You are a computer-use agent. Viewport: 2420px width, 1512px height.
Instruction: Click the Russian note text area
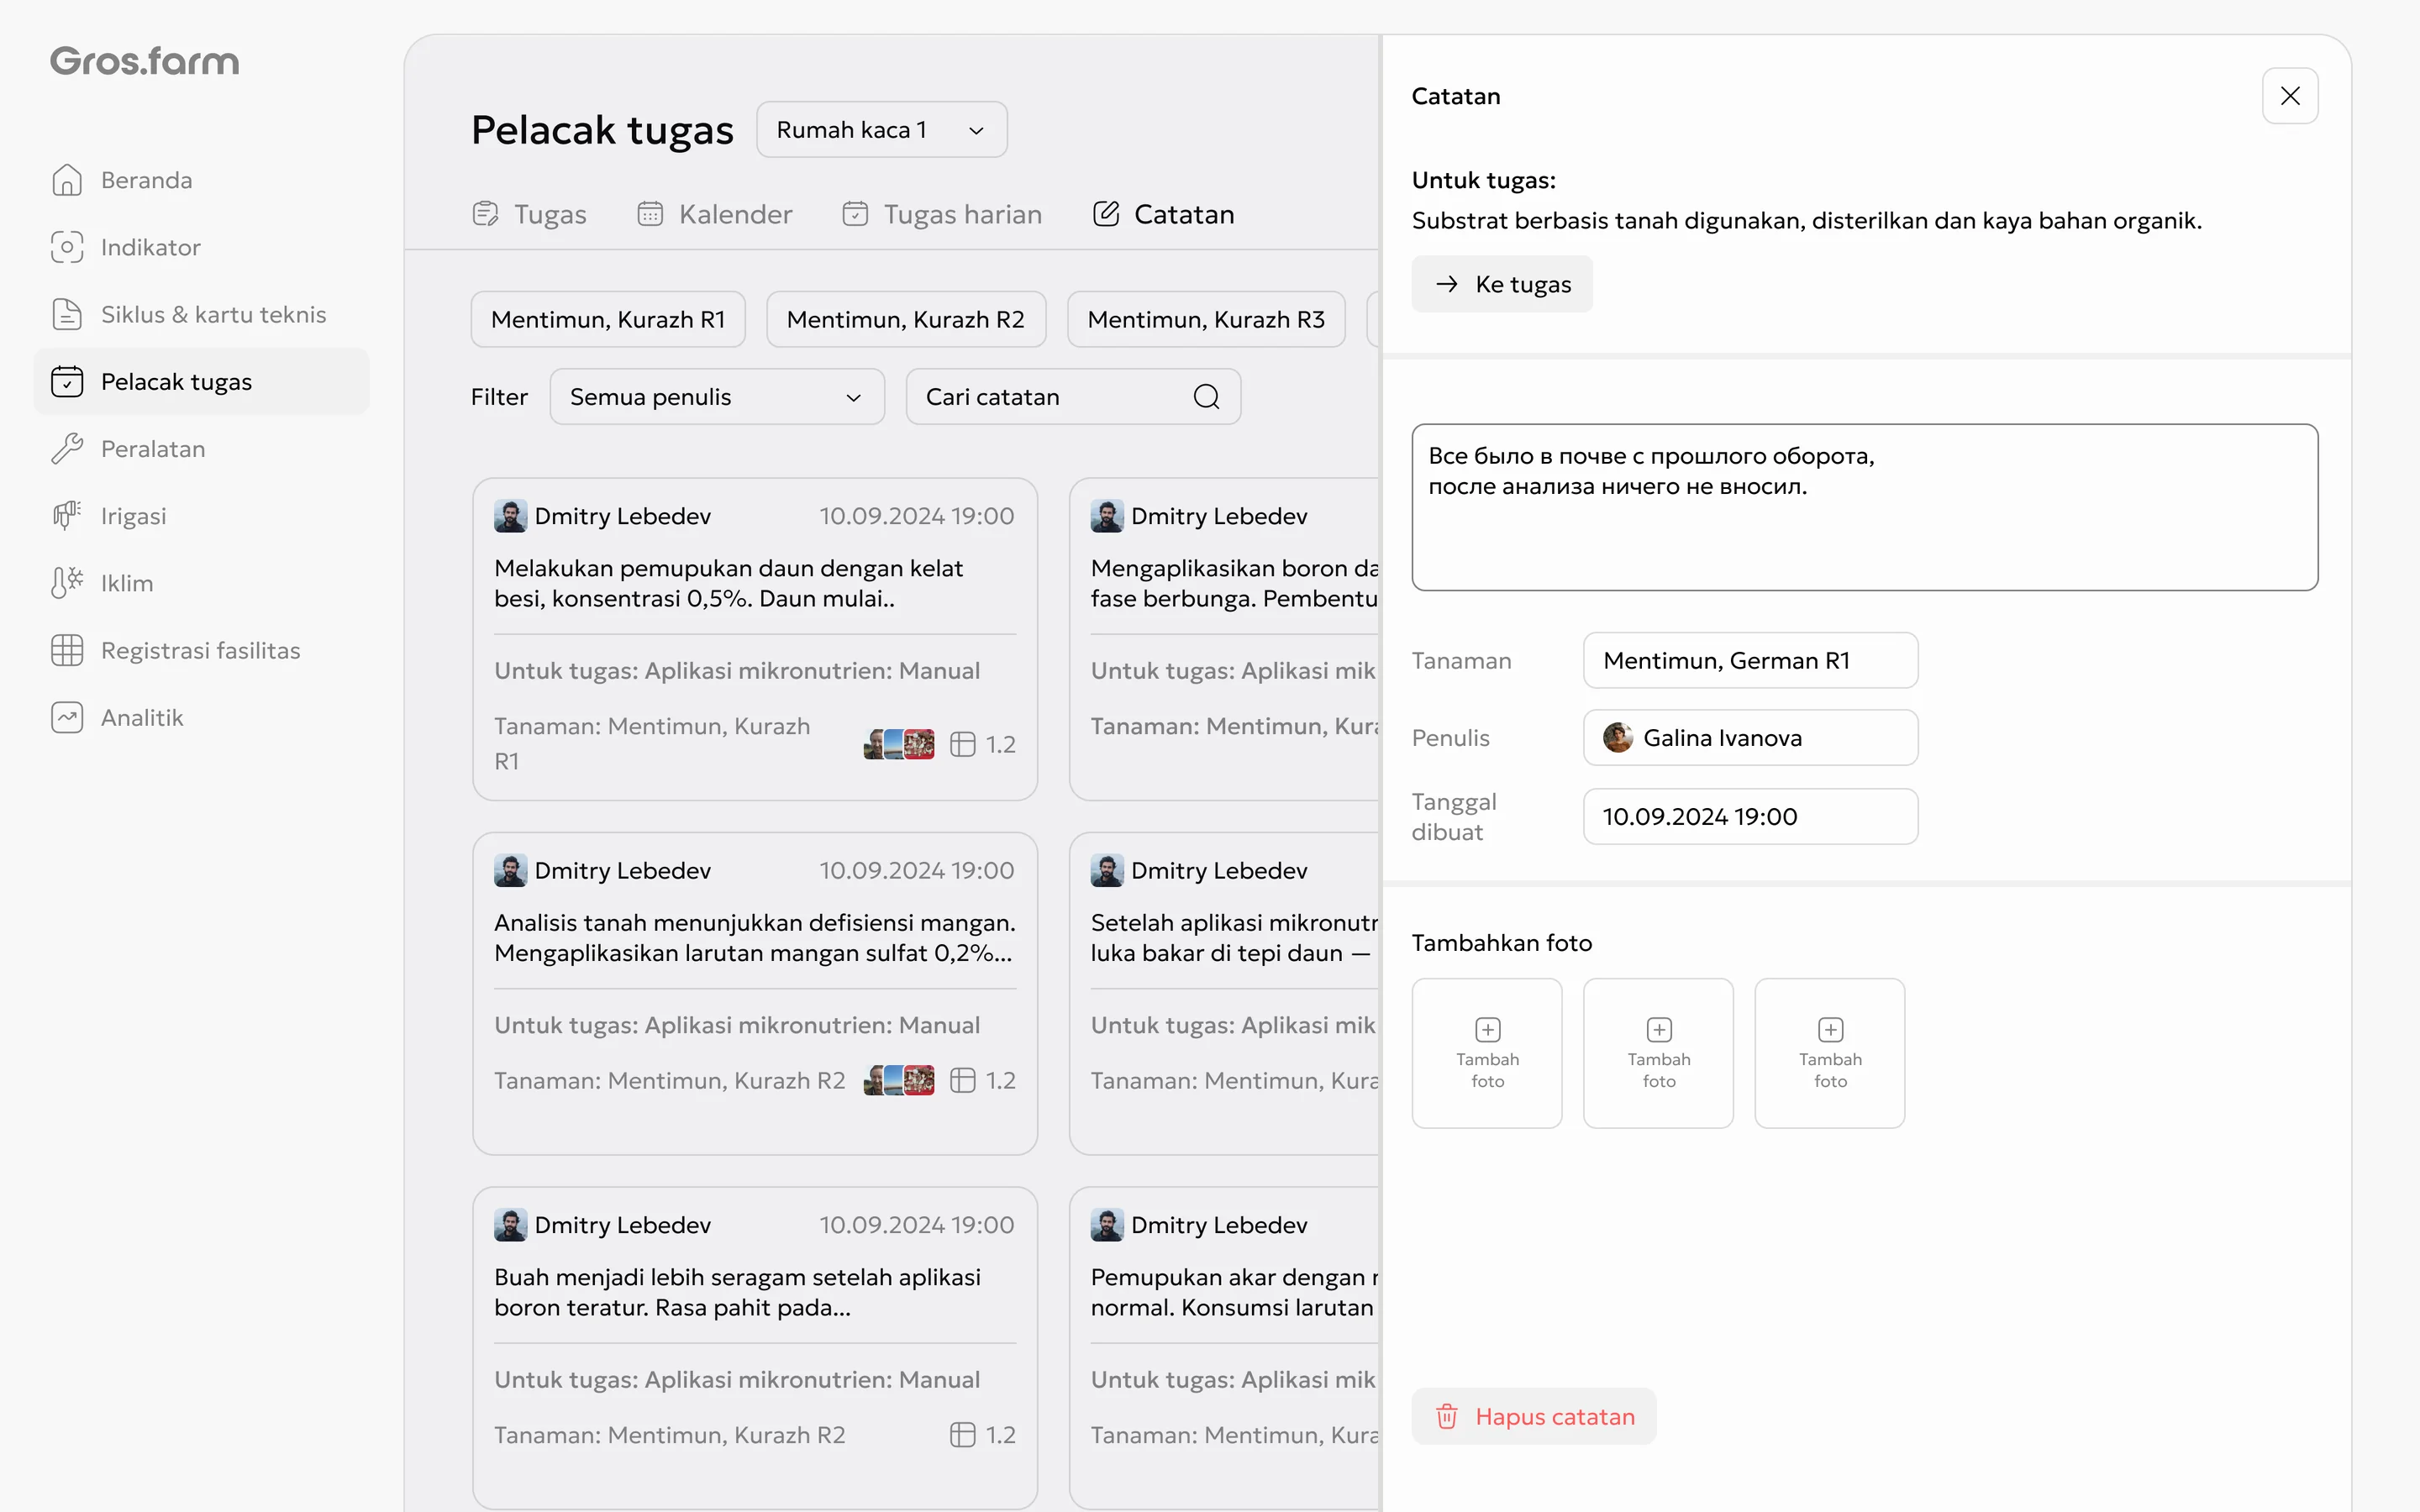click(x=1864, y=507)
